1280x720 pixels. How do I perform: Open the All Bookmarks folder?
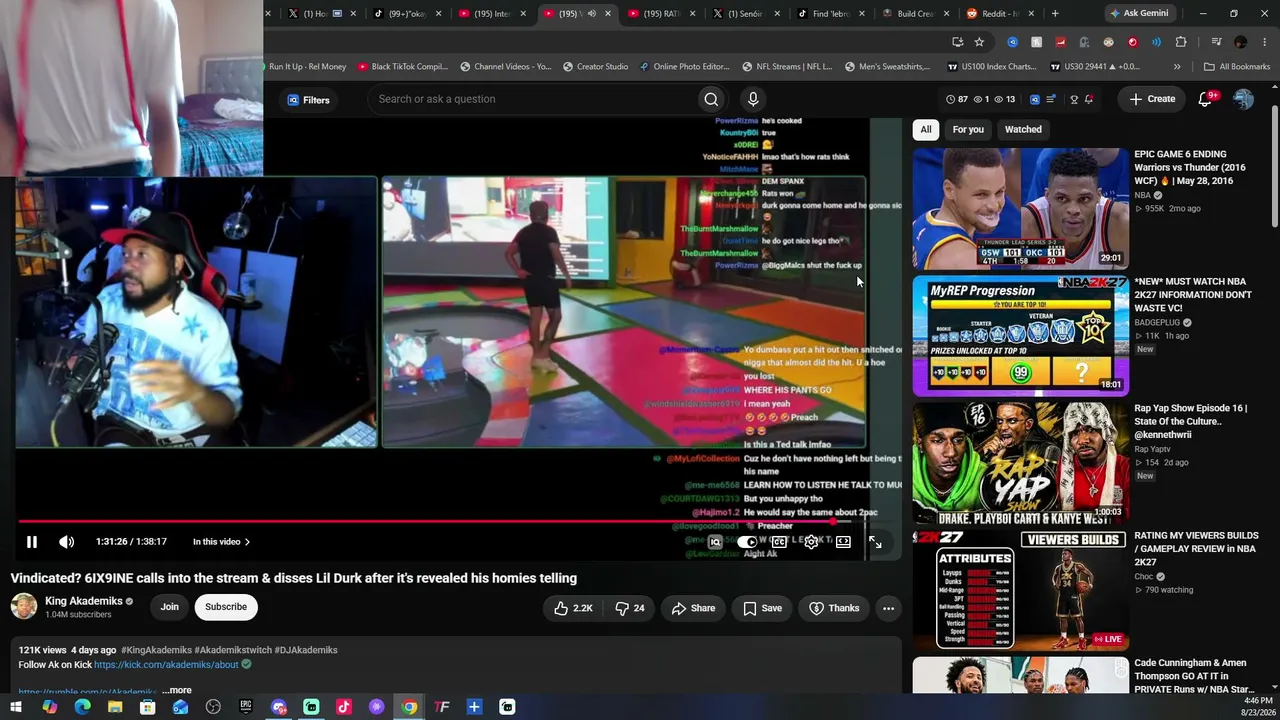(x=1237, y=67)
